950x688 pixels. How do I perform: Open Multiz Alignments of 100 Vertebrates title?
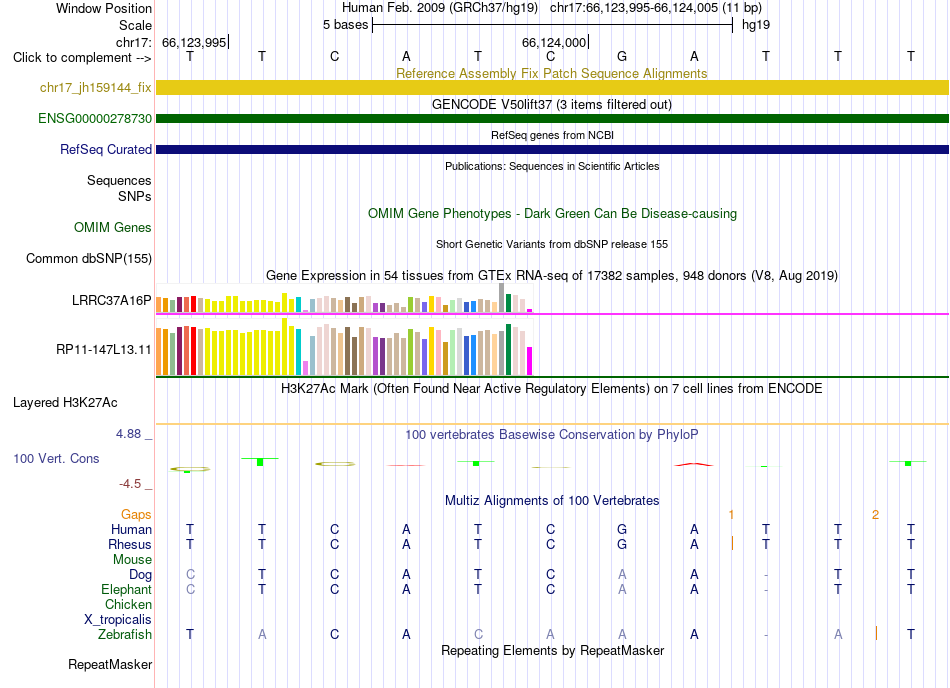pos(552,500)
